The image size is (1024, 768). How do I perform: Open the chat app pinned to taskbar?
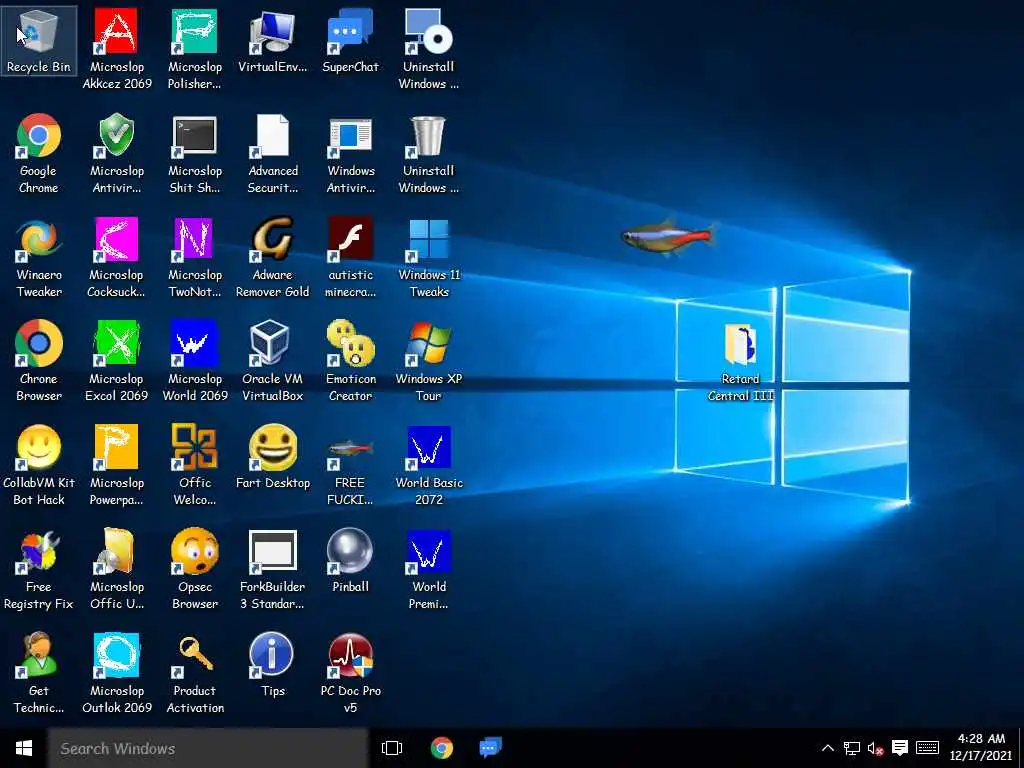click(490, 748)
